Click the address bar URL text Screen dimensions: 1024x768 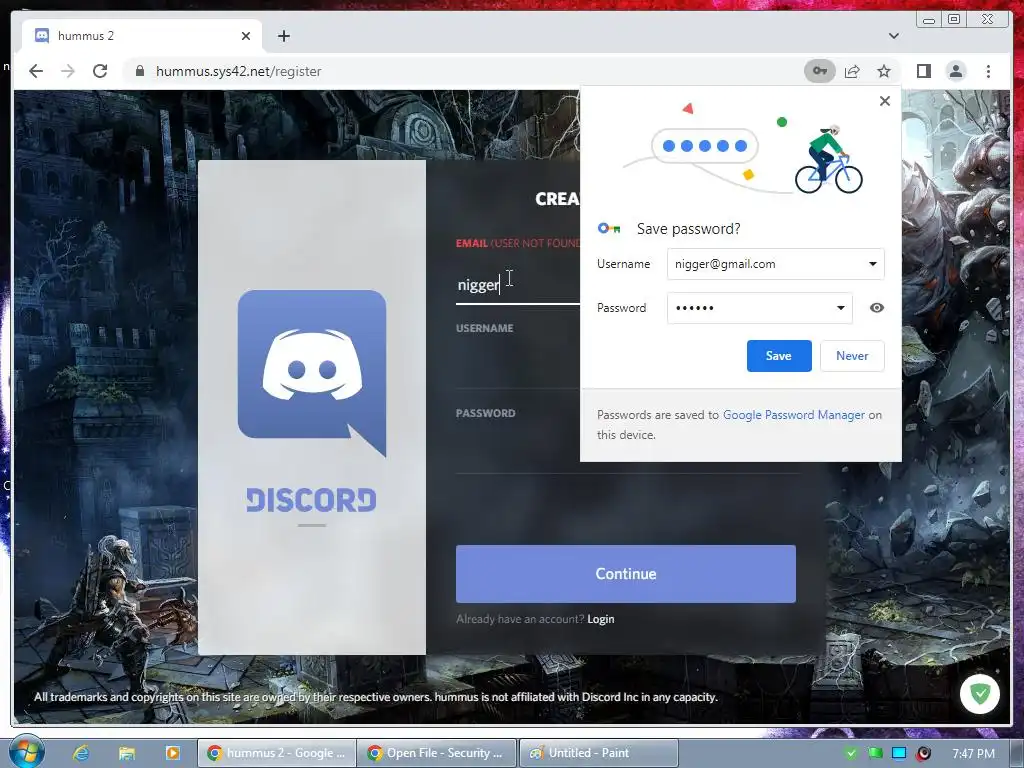pos(238,71)
